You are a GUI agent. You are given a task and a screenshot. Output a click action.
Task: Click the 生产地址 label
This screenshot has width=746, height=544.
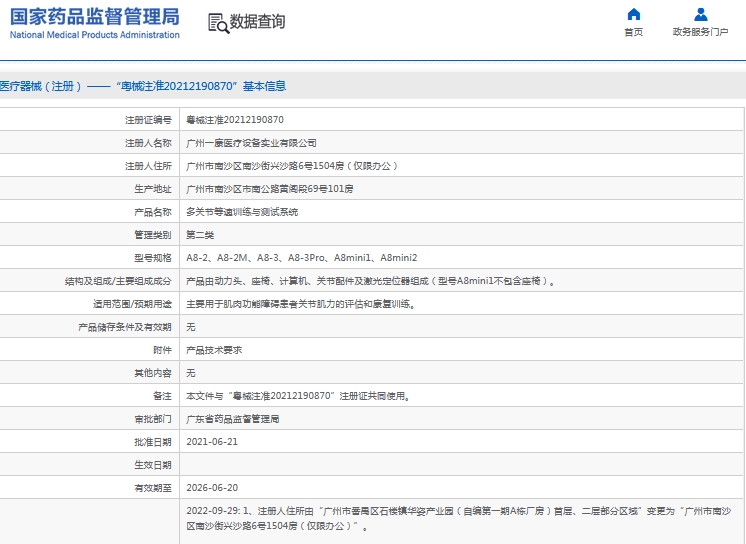pos(153,189)
